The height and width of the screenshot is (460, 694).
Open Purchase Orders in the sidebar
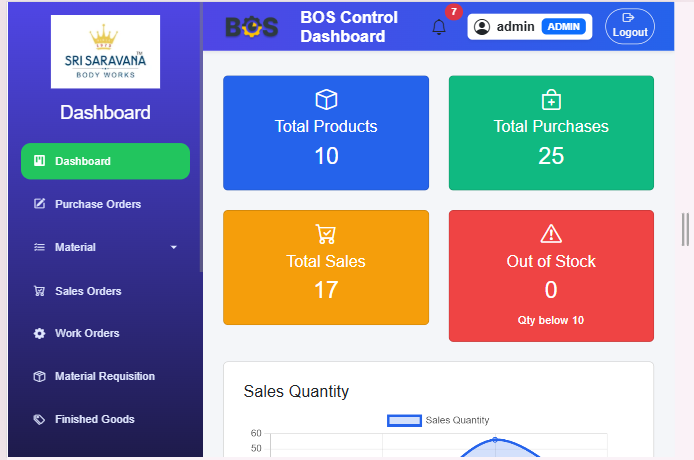(97, 204)
